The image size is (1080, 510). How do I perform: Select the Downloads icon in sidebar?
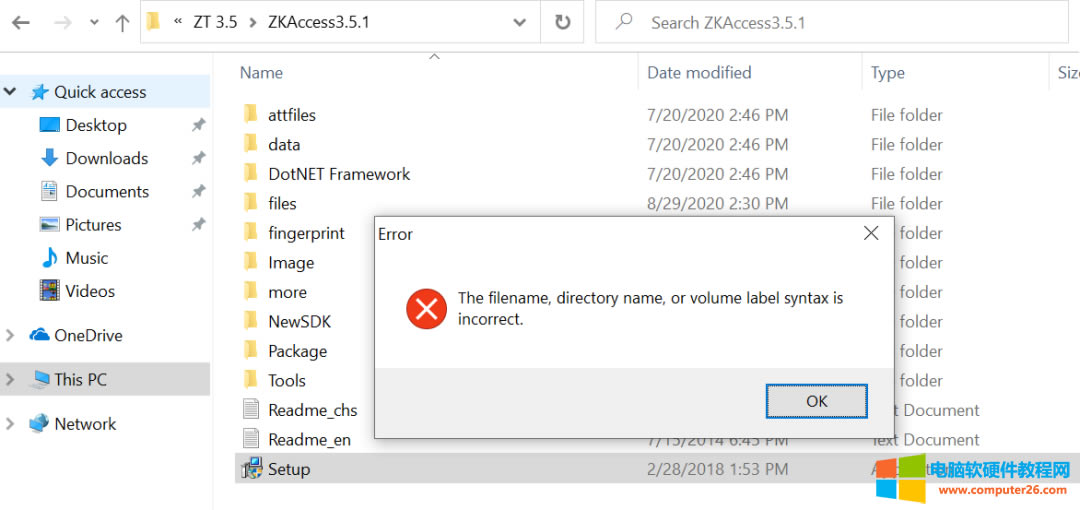point(50,158)
